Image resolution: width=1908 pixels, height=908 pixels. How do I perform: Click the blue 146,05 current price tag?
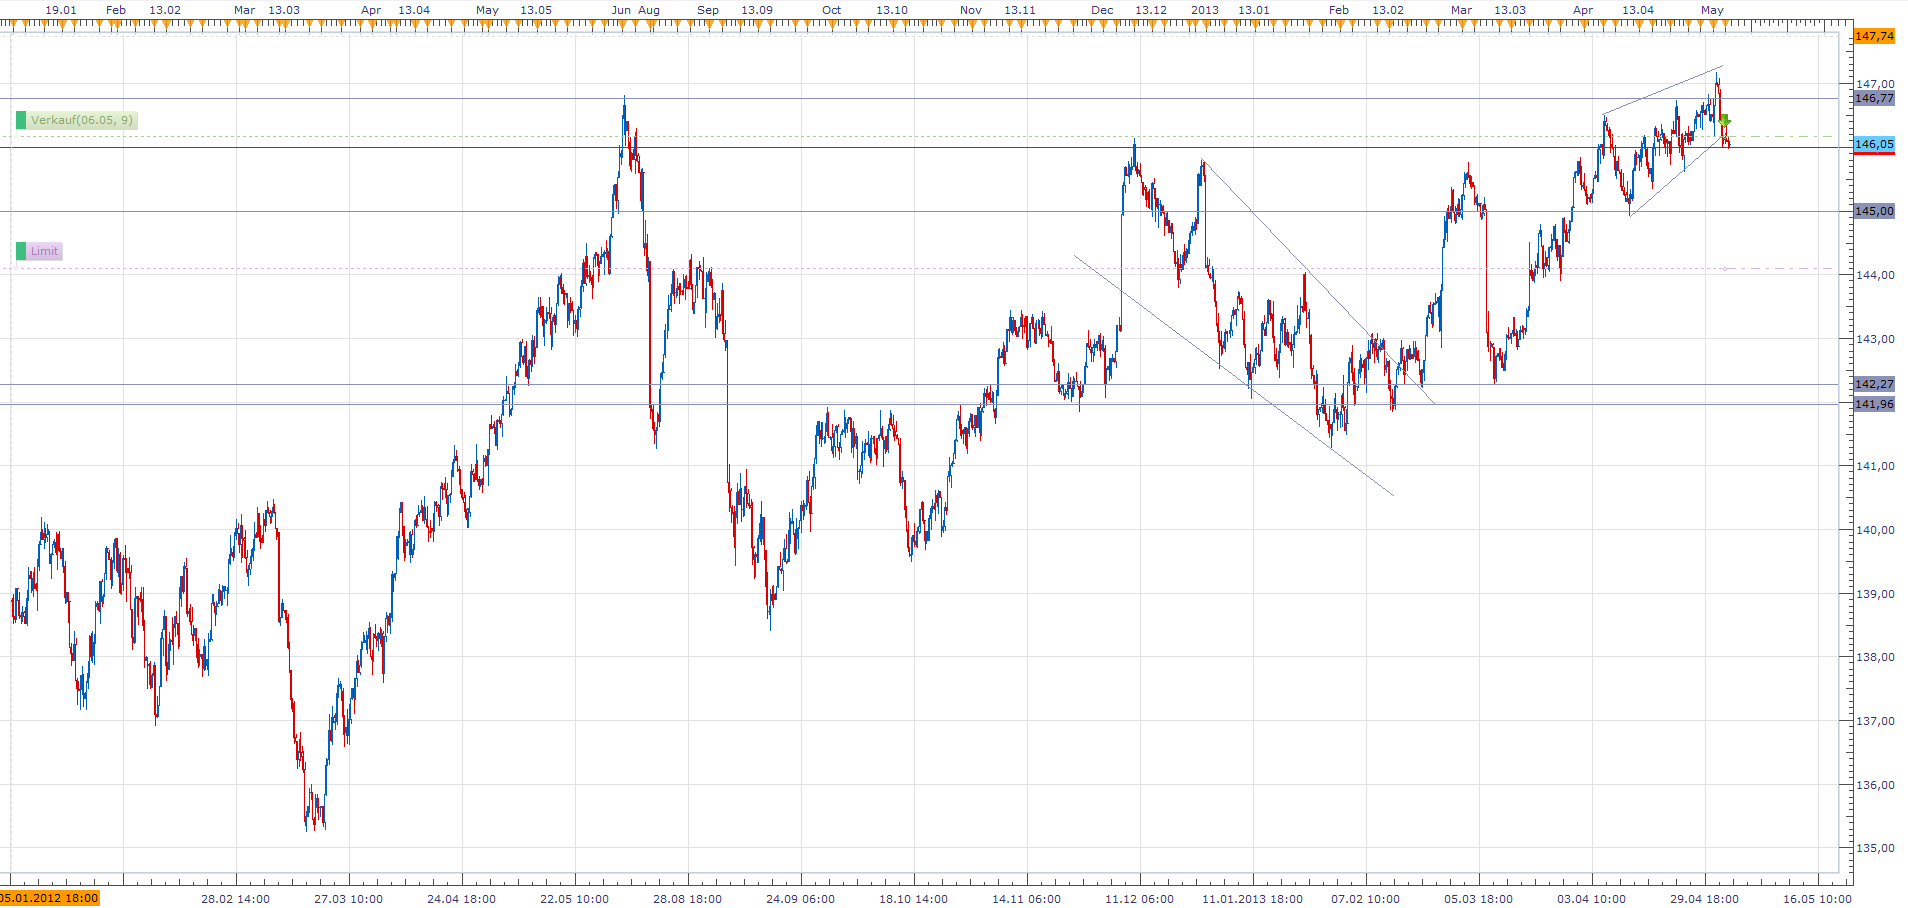[x=1873, y=144]
